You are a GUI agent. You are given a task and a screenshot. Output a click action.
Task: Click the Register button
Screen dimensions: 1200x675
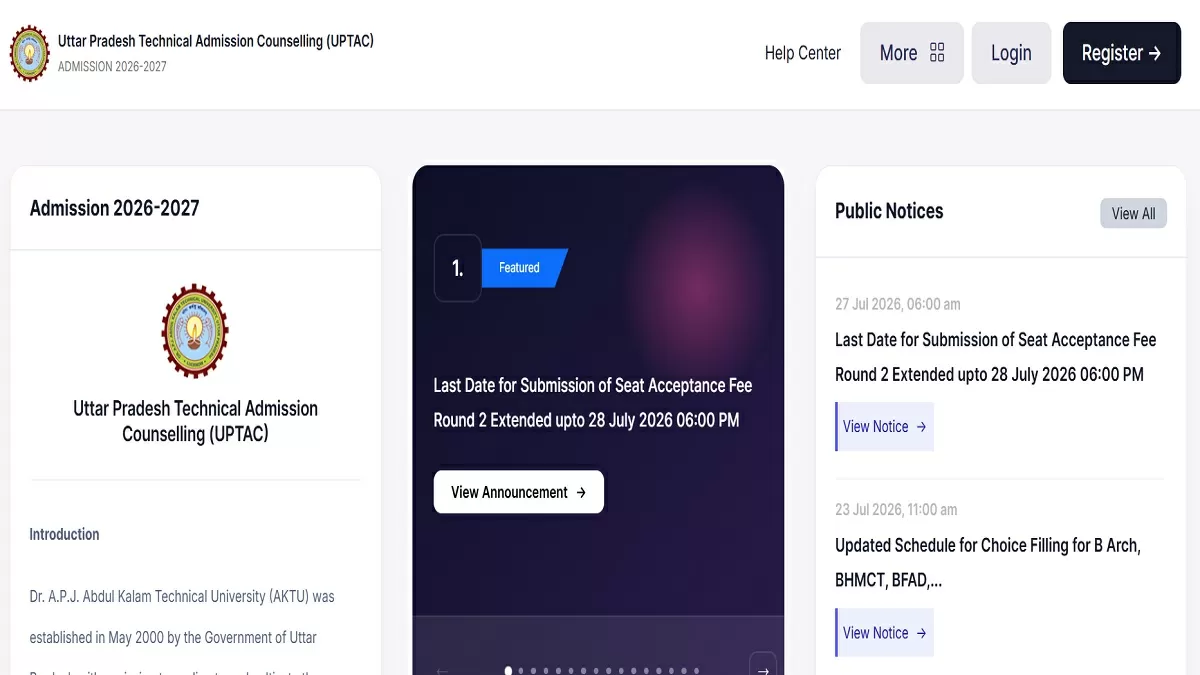point(1122,53)
